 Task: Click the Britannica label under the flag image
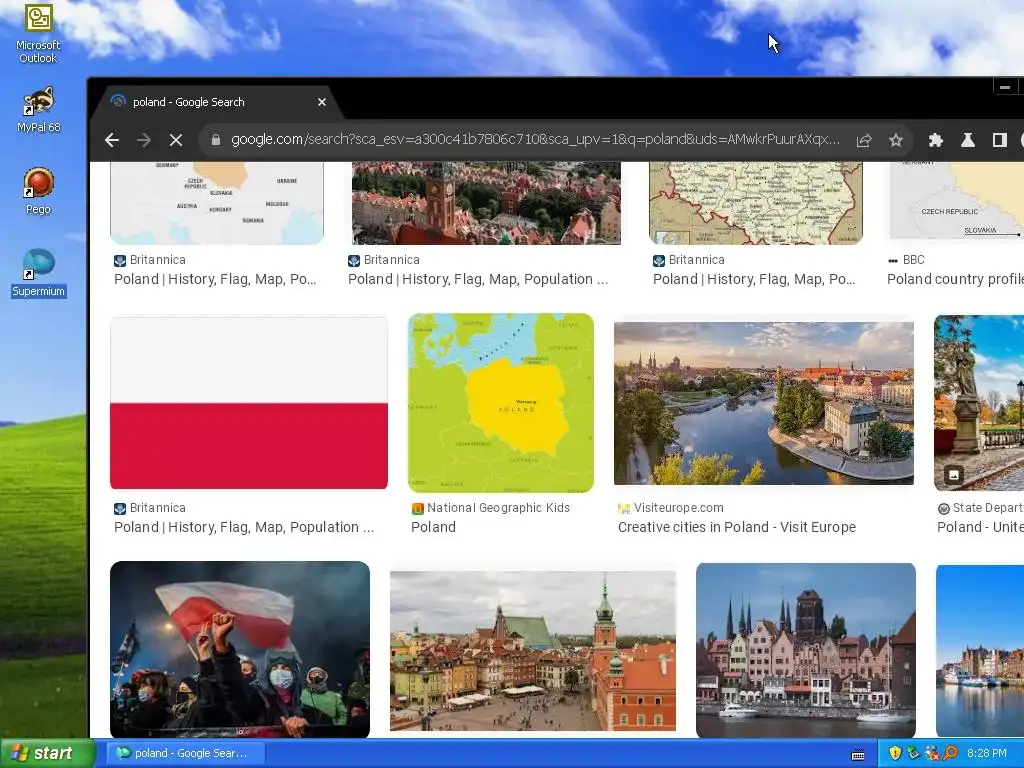pos(157,507)
